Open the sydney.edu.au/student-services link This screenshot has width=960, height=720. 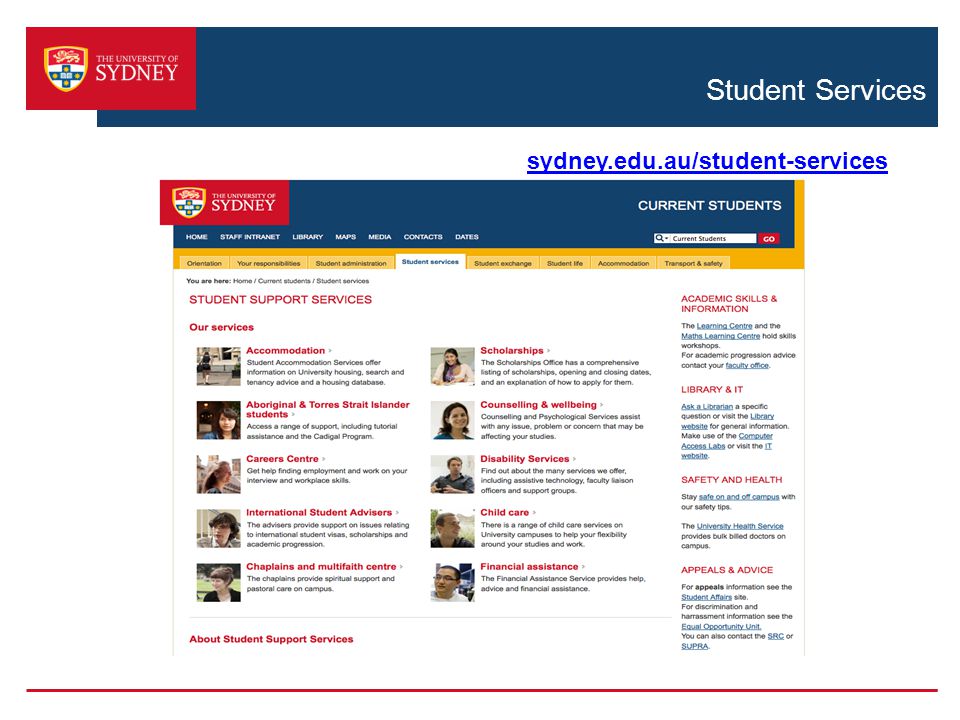707,161
